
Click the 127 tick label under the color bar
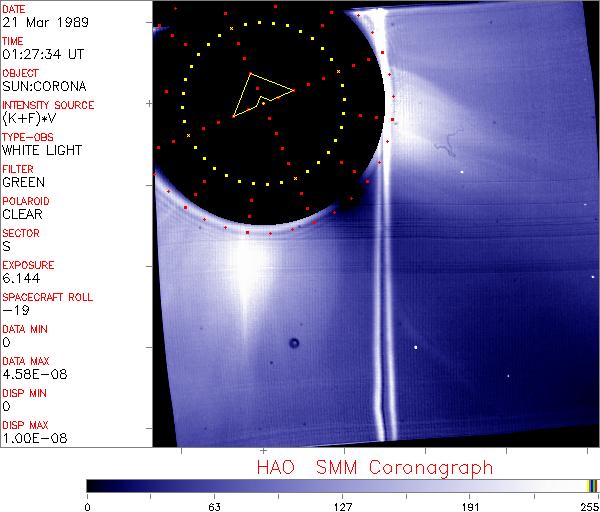coord(343,506)
